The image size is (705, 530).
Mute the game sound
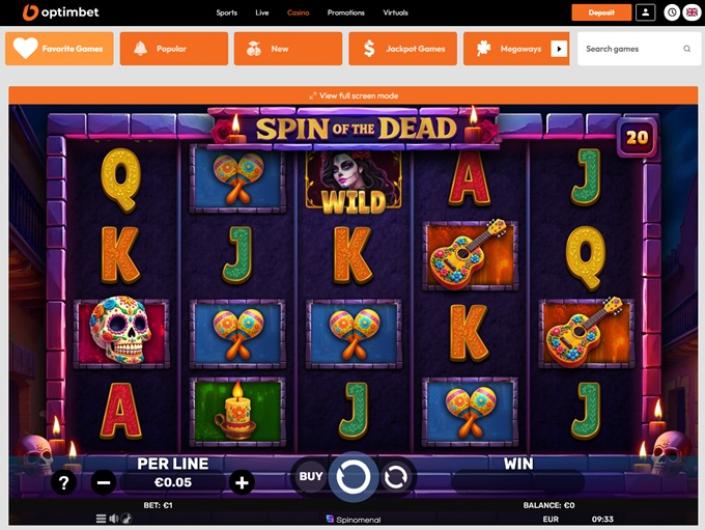pos(114,518)
